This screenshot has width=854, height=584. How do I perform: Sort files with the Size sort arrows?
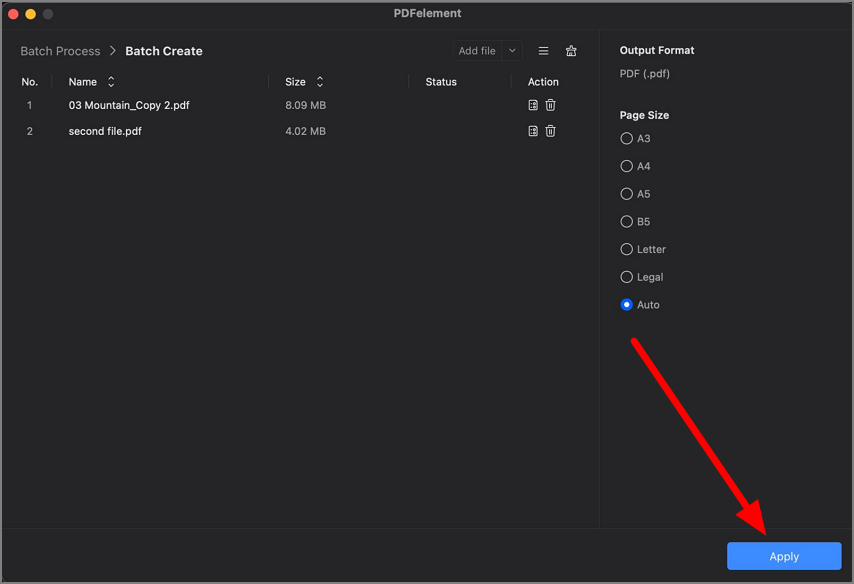click(320, 82)
